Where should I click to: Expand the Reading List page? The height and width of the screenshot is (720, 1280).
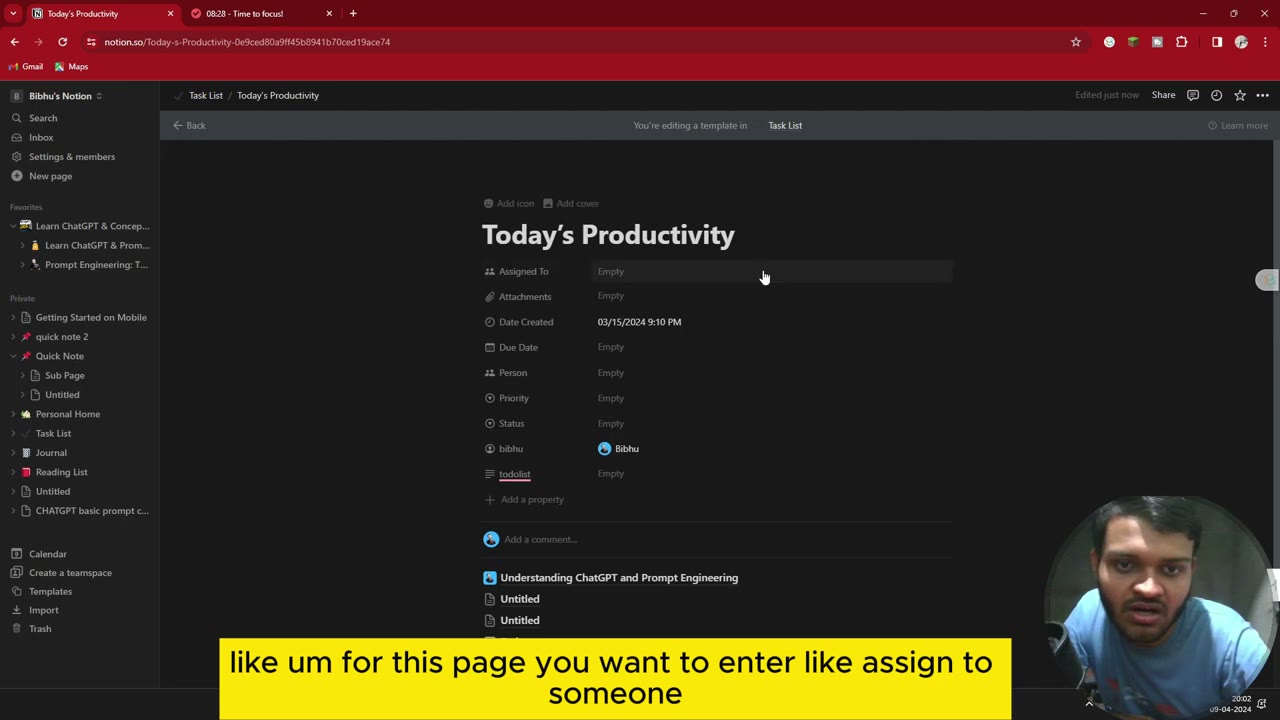pyautogui.click(x=13, y=472)
